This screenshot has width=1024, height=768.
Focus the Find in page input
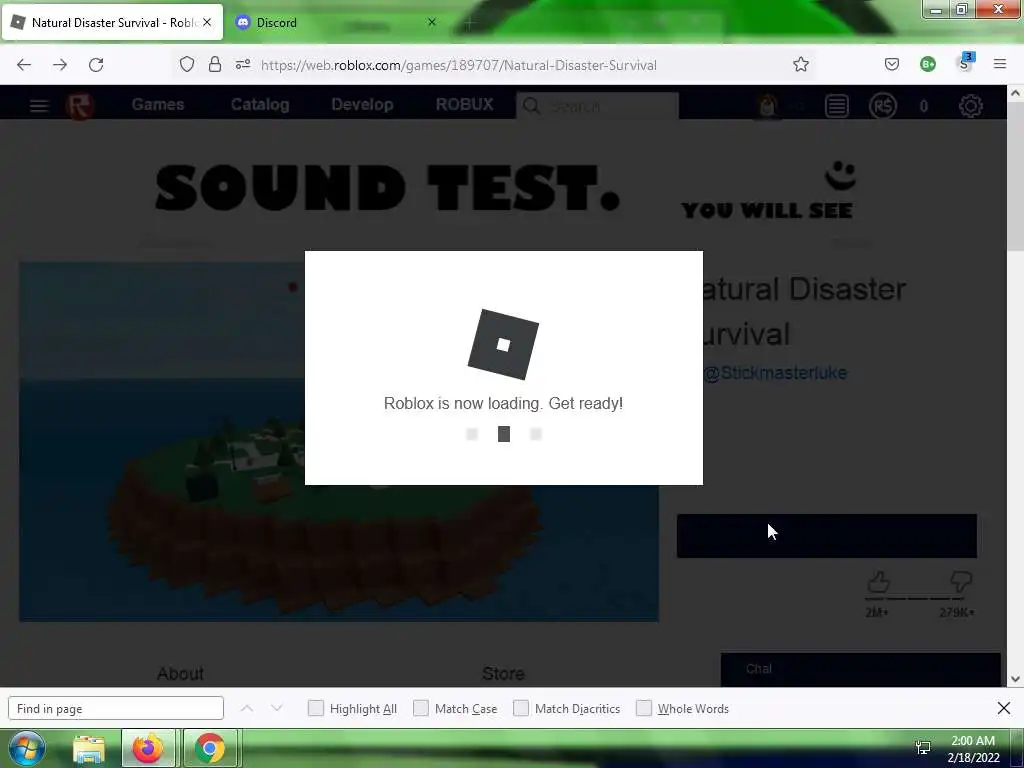[116, 708]
